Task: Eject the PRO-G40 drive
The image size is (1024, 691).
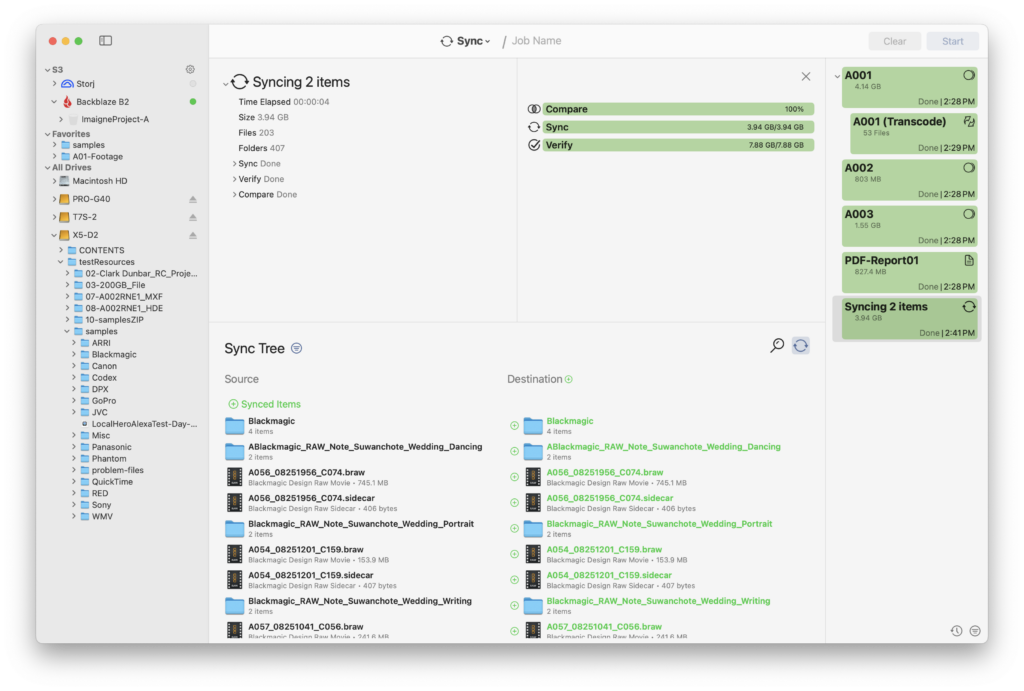Action: (x=193, y=199)
